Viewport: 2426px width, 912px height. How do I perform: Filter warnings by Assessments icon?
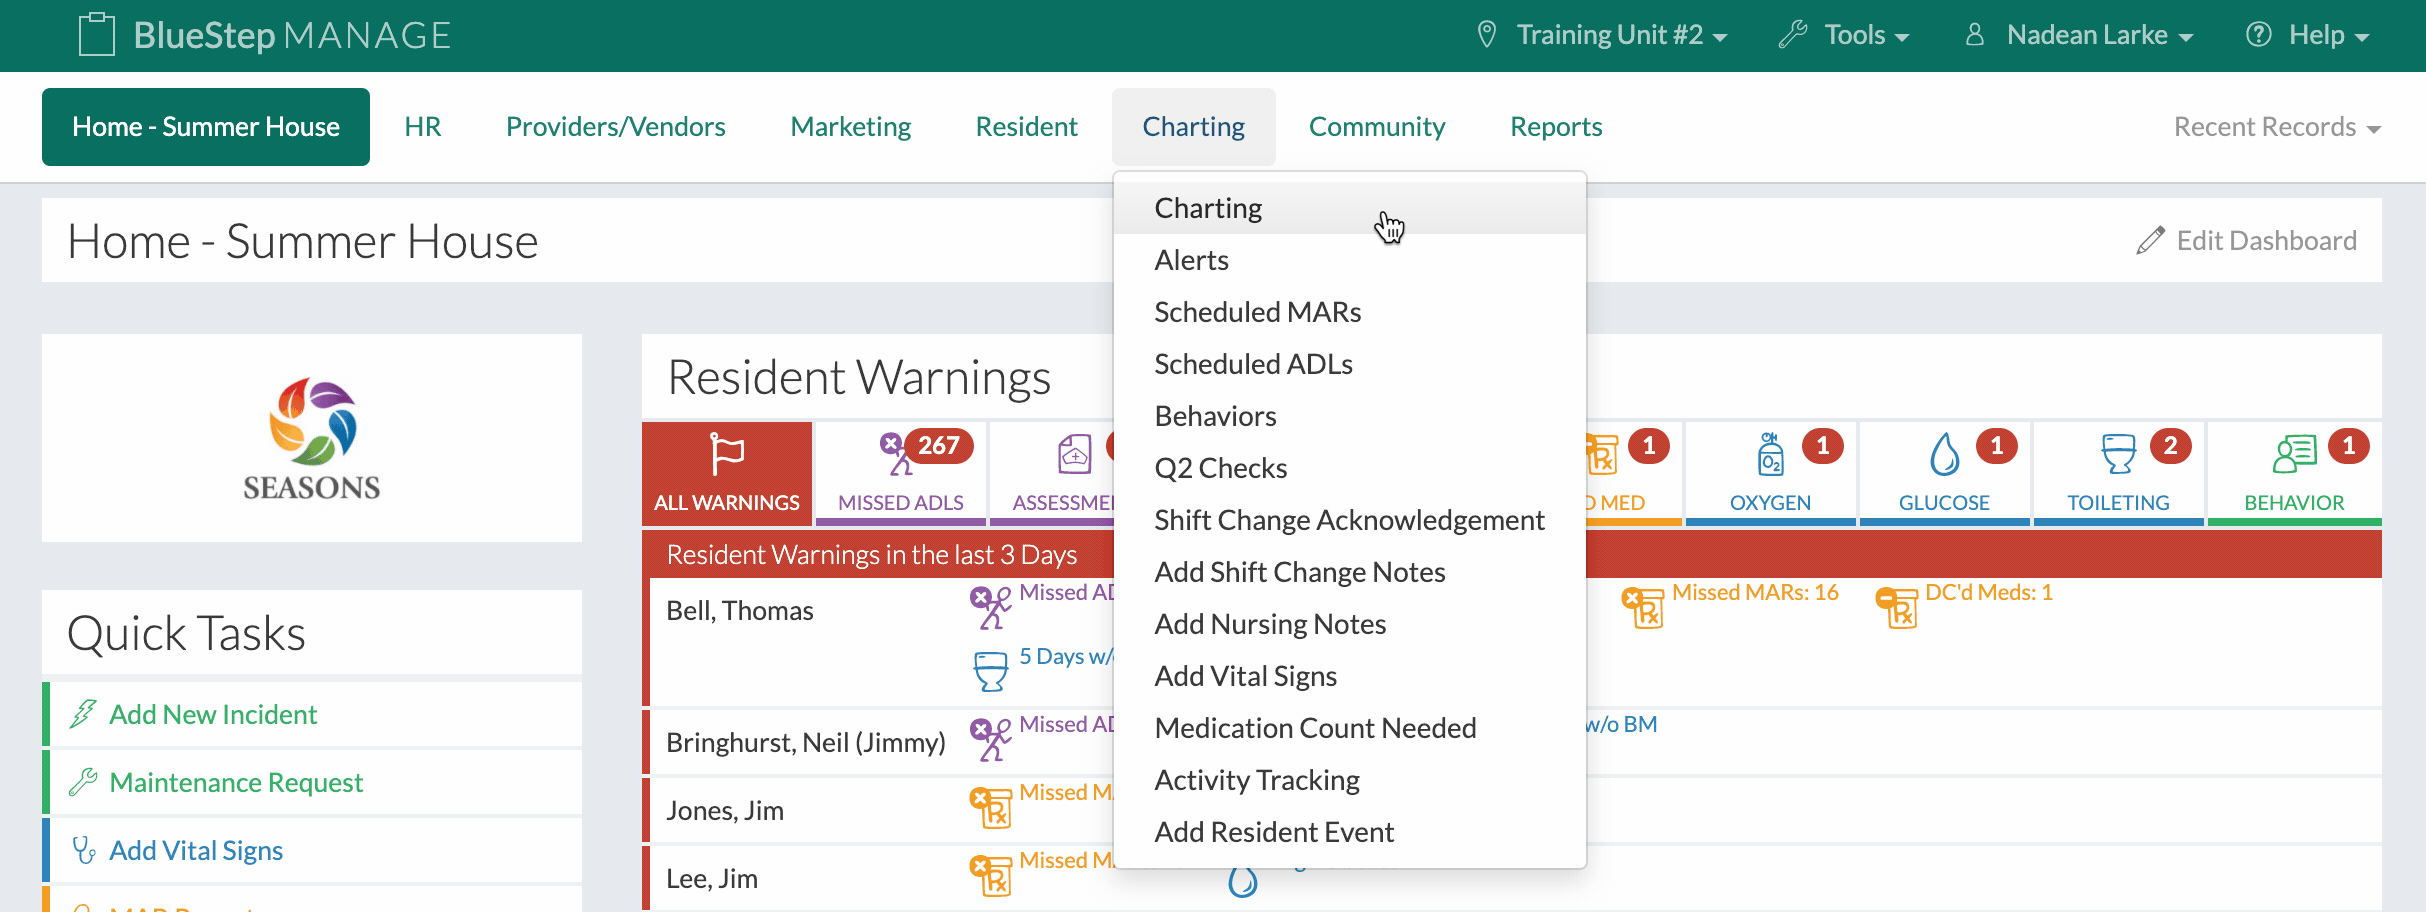[x=1074, y=455]
